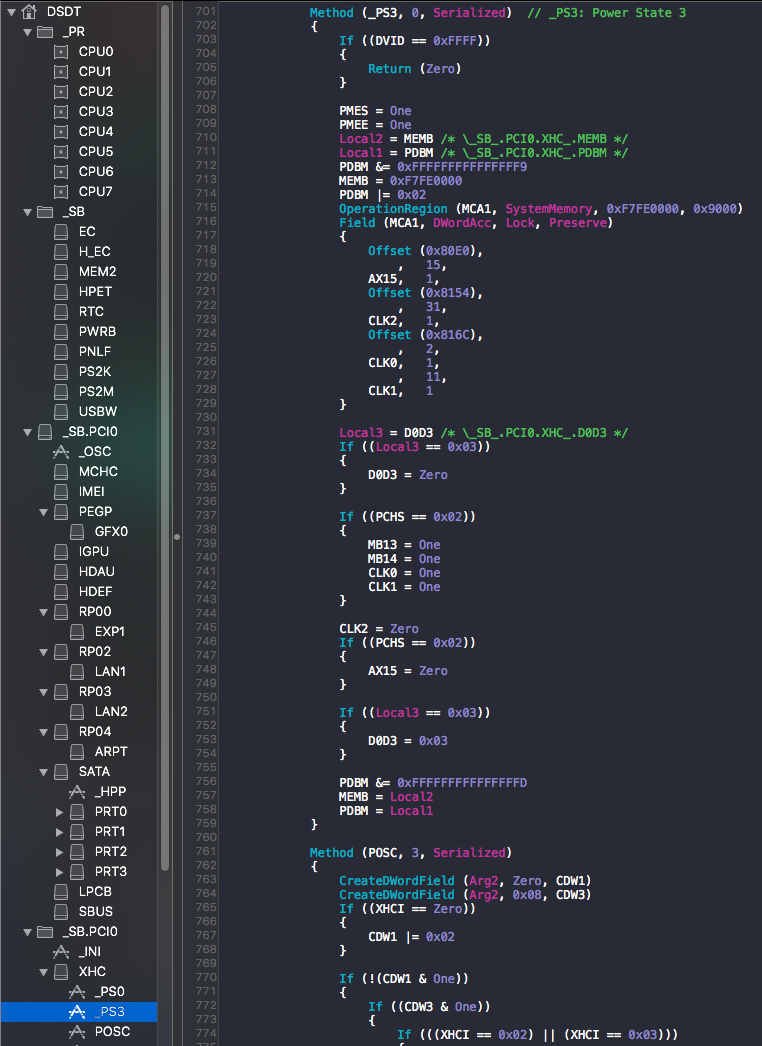Click the _OSC method icon
Screen dimensions: 762x1046
point(61,452)
